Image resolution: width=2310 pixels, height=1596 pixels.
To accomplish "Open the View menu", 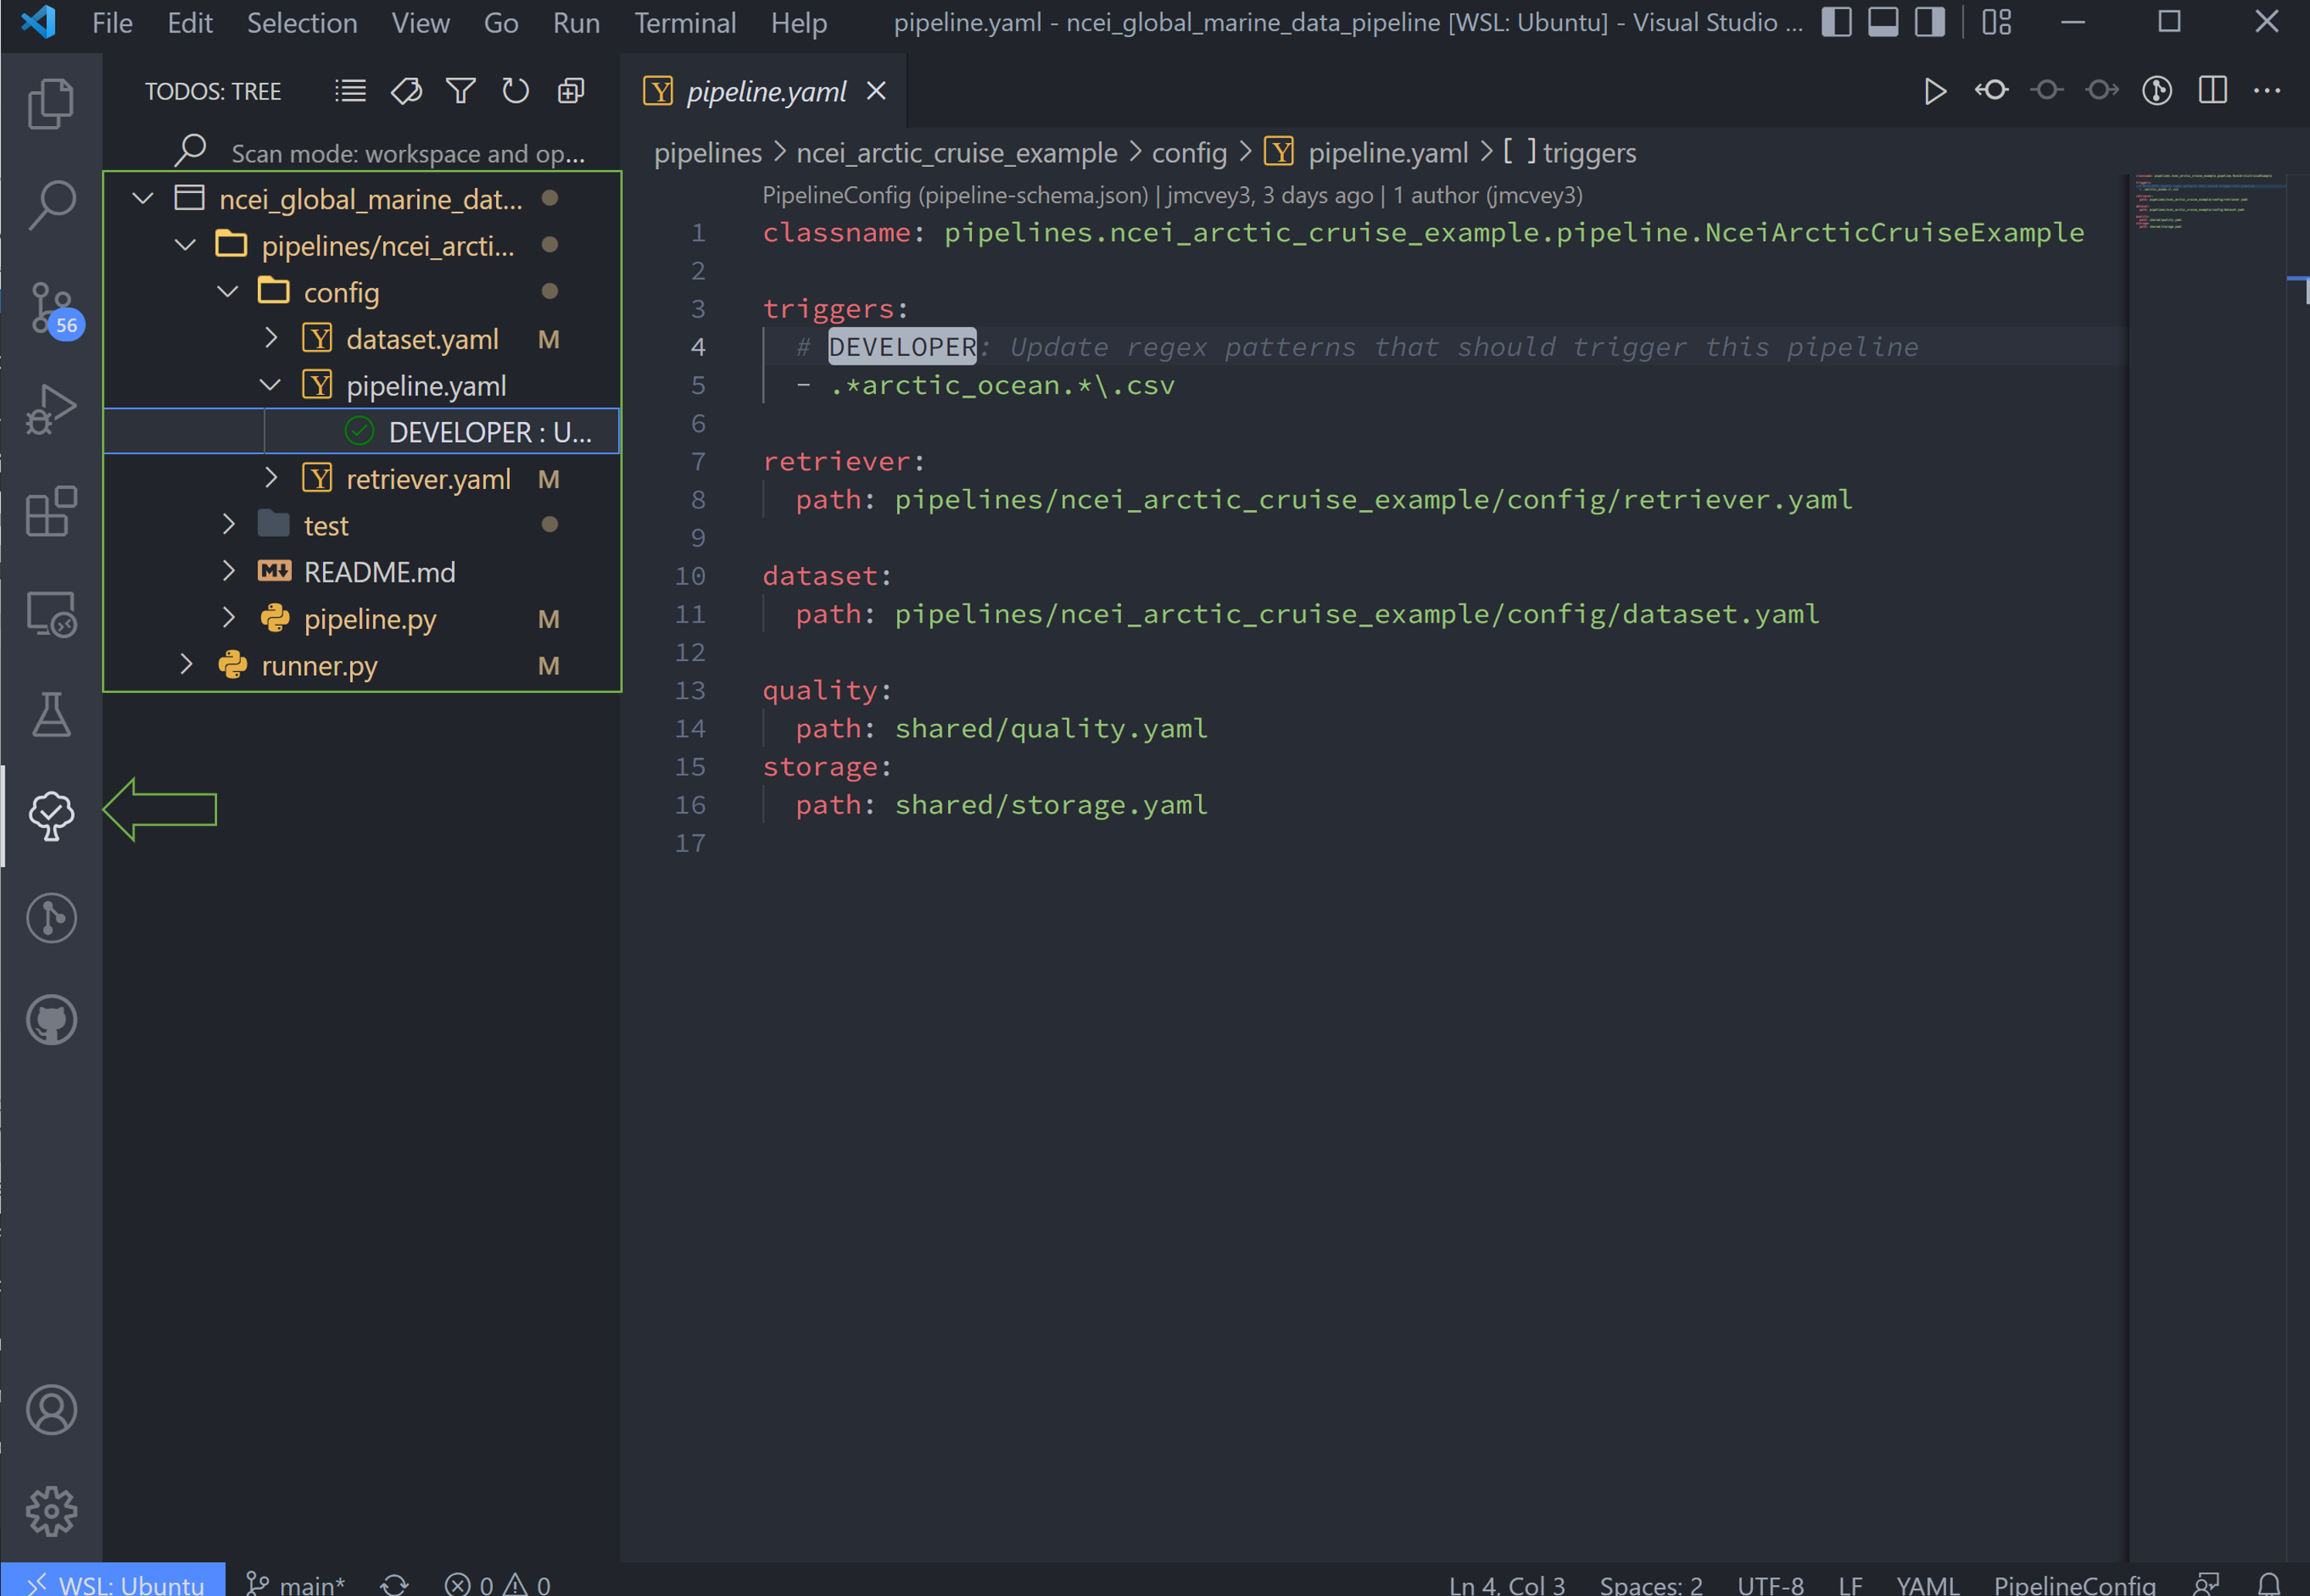I will pos(420,23).
